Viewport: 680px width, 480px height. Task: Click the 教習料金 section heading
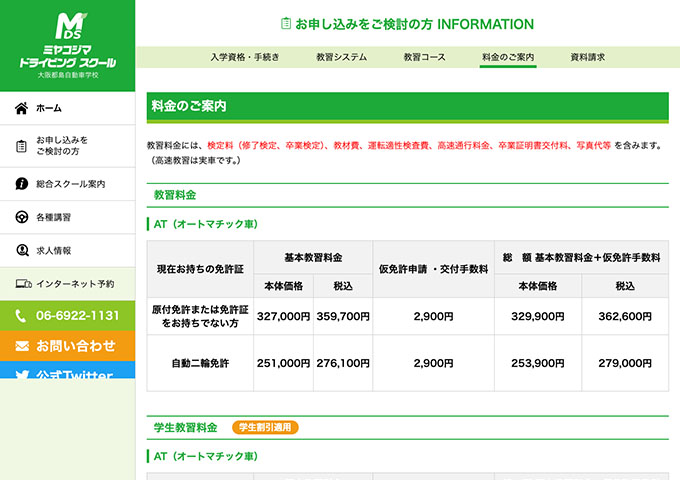tap(175, 195)
